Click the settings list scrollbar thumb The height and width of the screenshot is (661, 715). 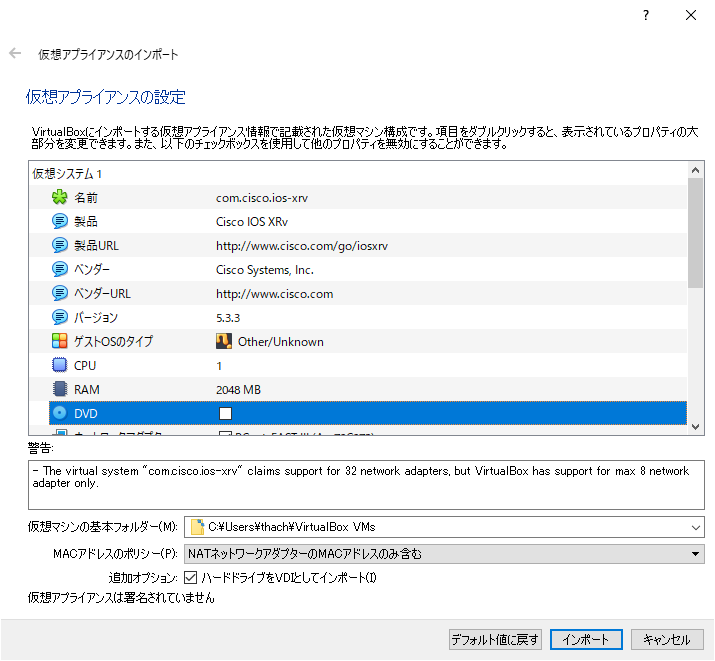pyautogui.click(x=695, y=233)
